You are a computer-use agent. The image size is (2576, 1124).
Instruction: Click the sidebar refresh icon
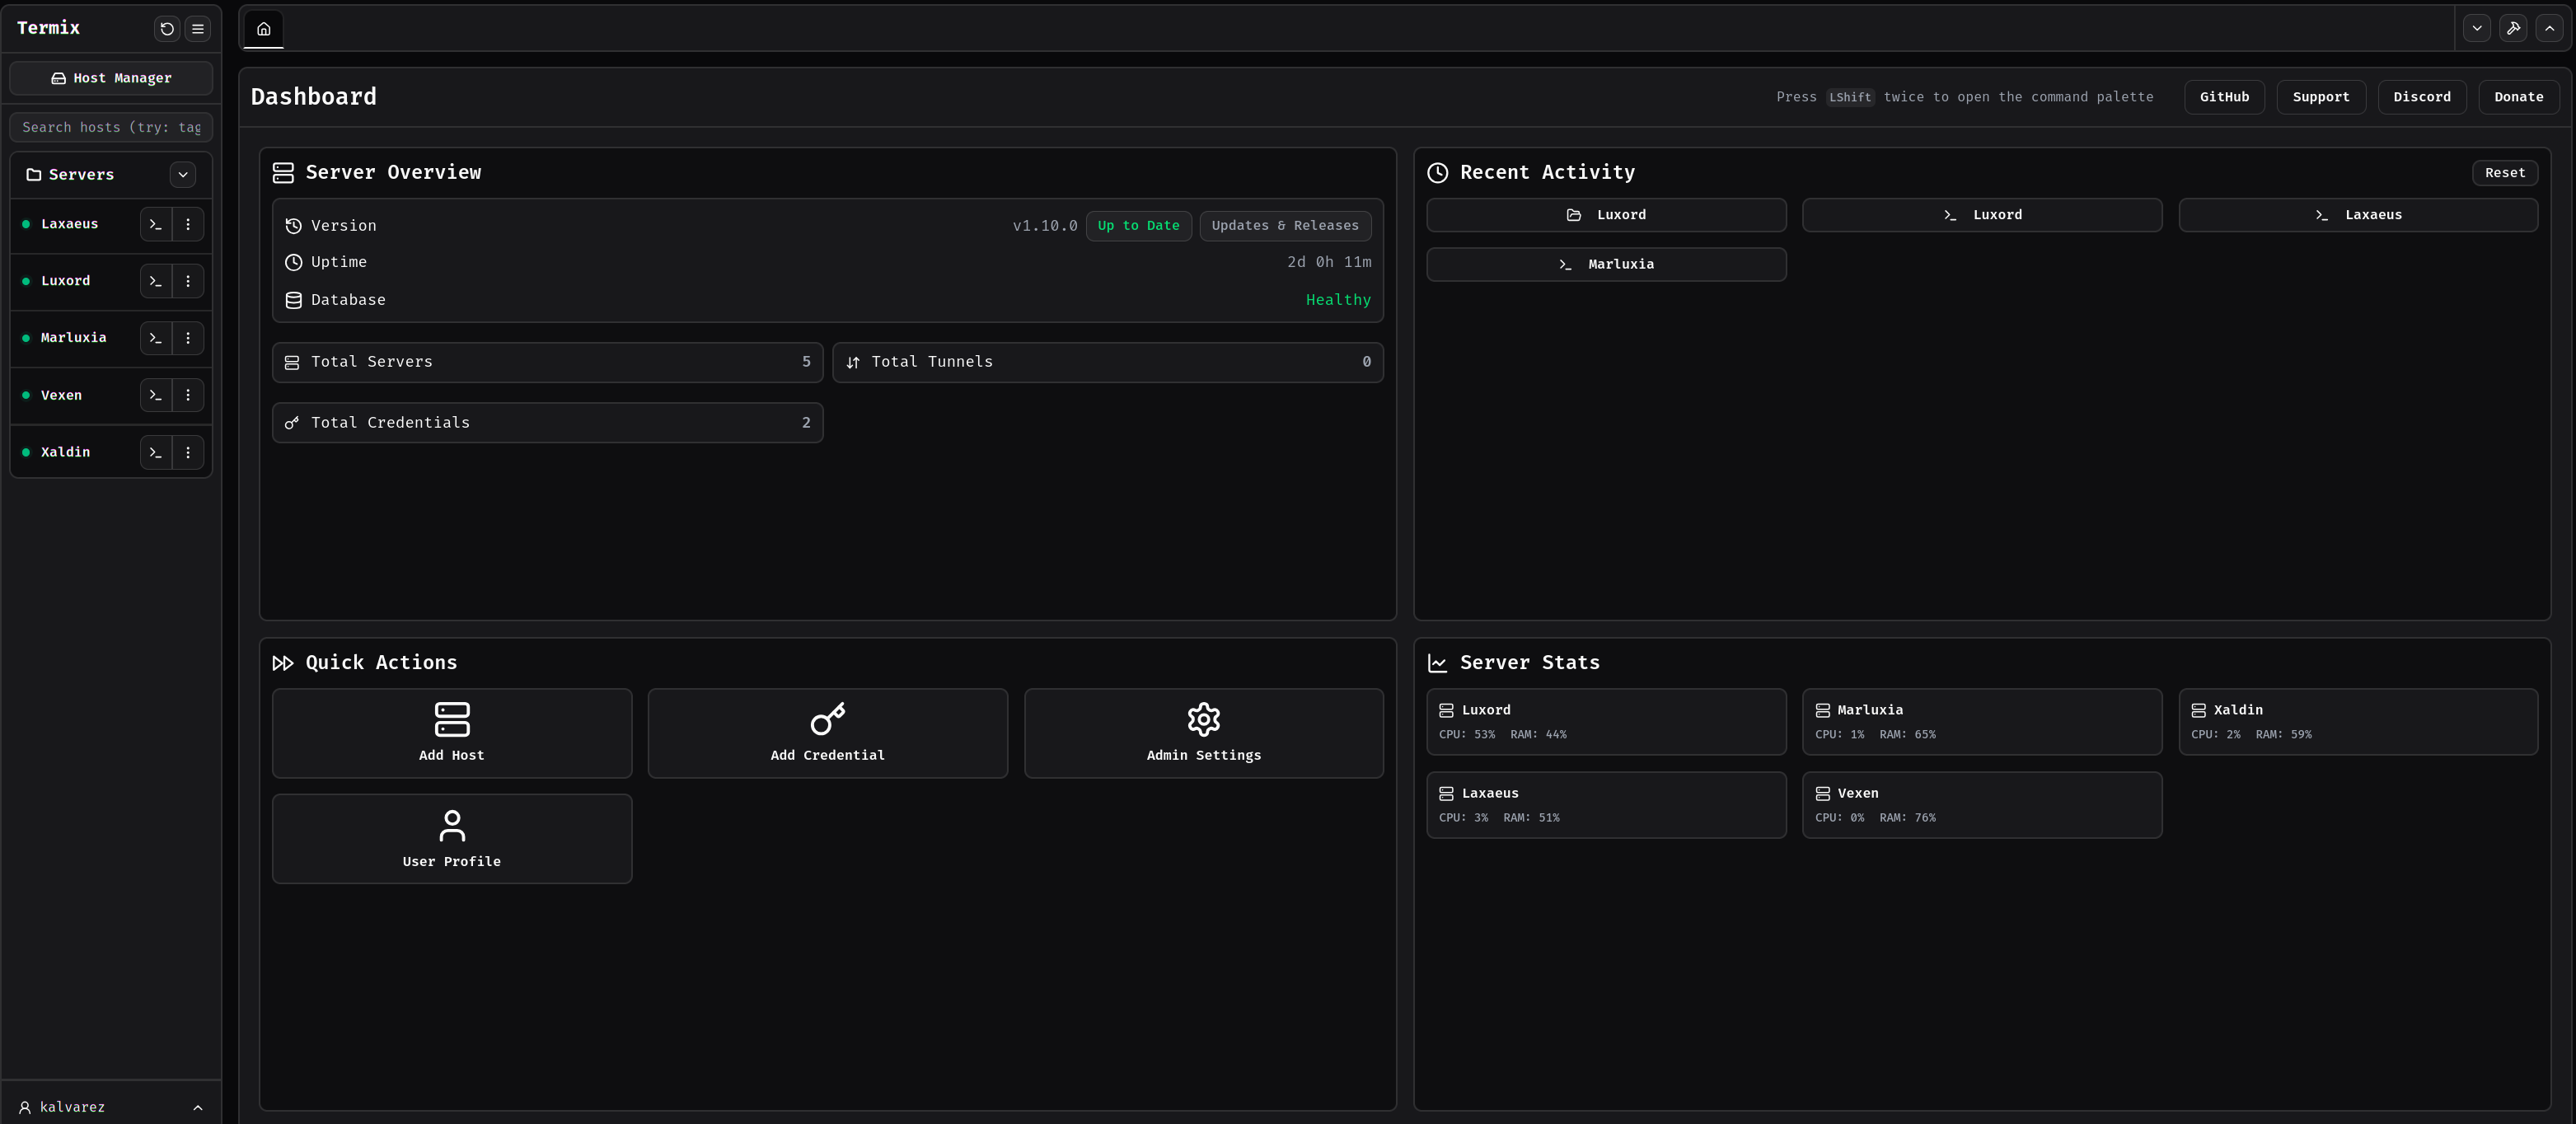click(167, 29)
